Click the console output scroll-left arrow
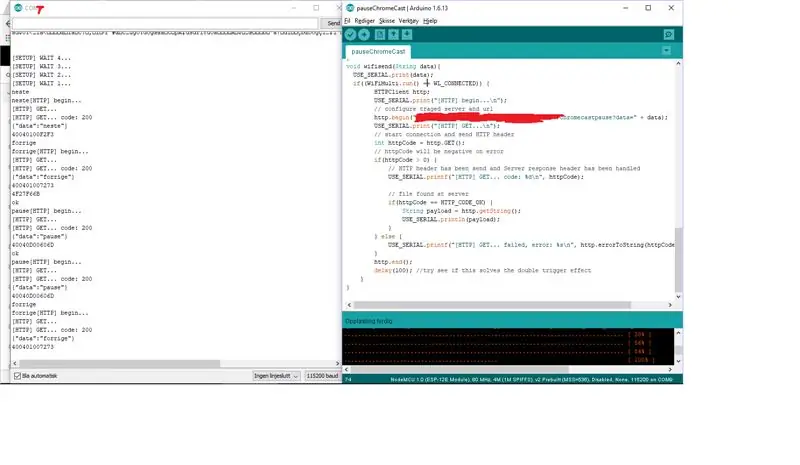800x465 pixels. click(x=346, y=369)
